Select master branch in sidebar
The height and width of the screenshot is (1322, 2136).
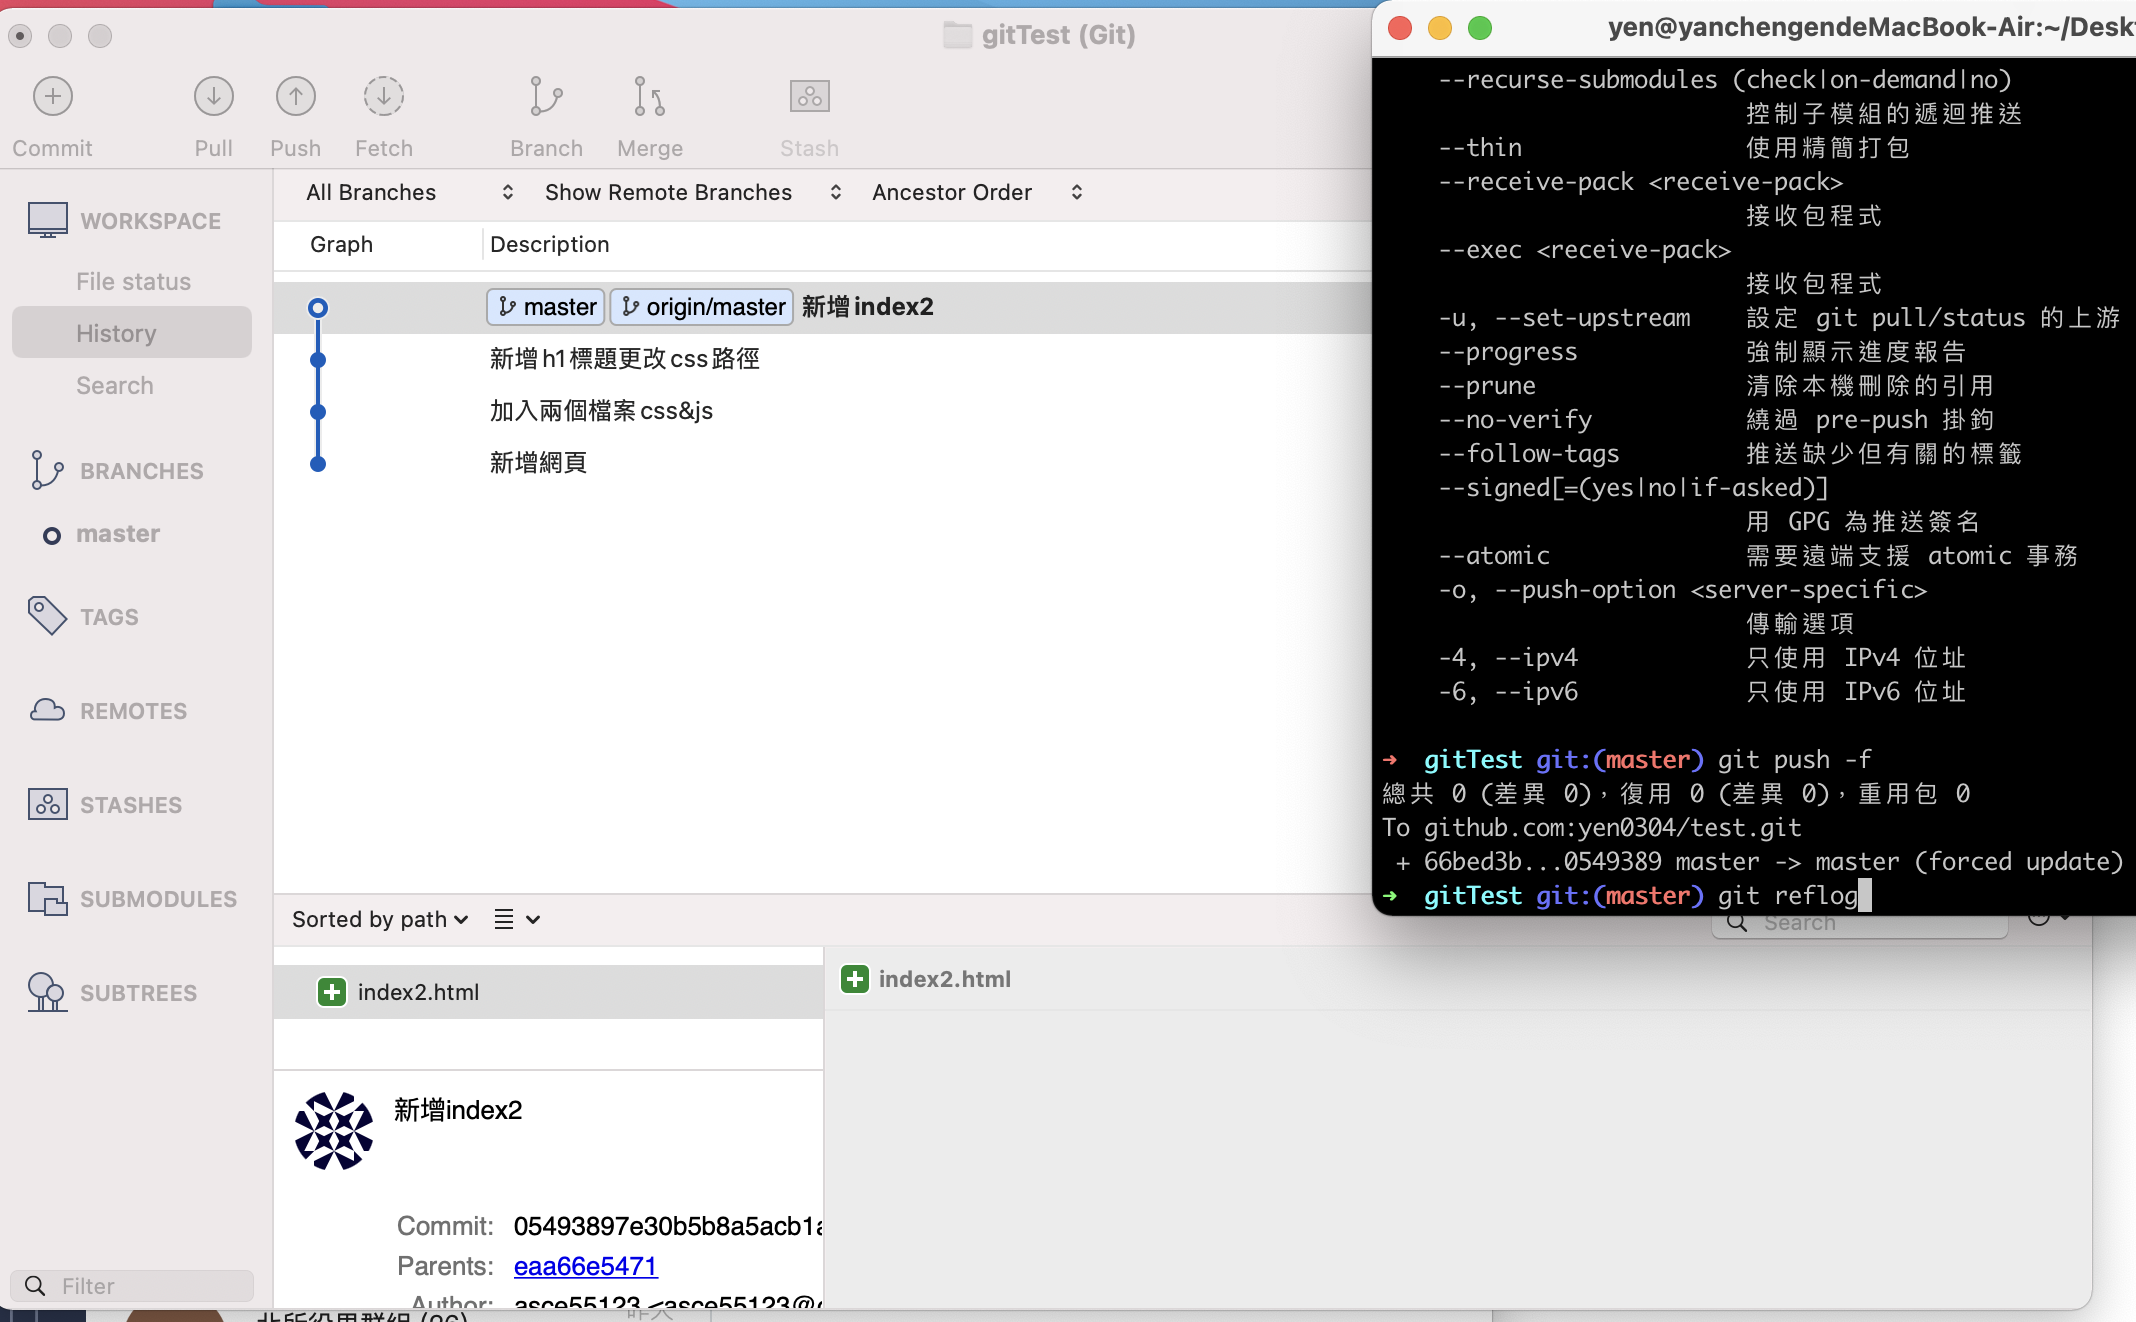click(x=118, y=534)
